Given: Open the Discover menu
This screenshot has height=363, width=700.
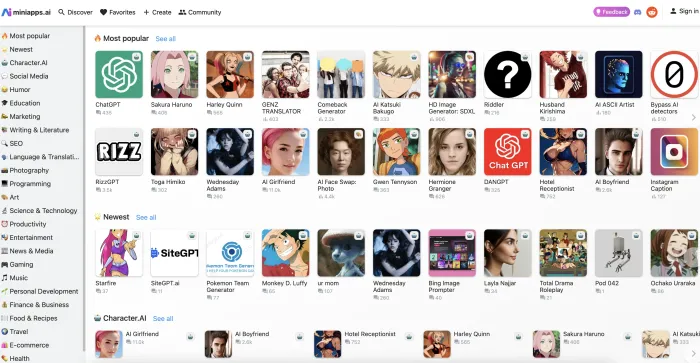Looking at the screenshot, I should [x=75, y=12].
